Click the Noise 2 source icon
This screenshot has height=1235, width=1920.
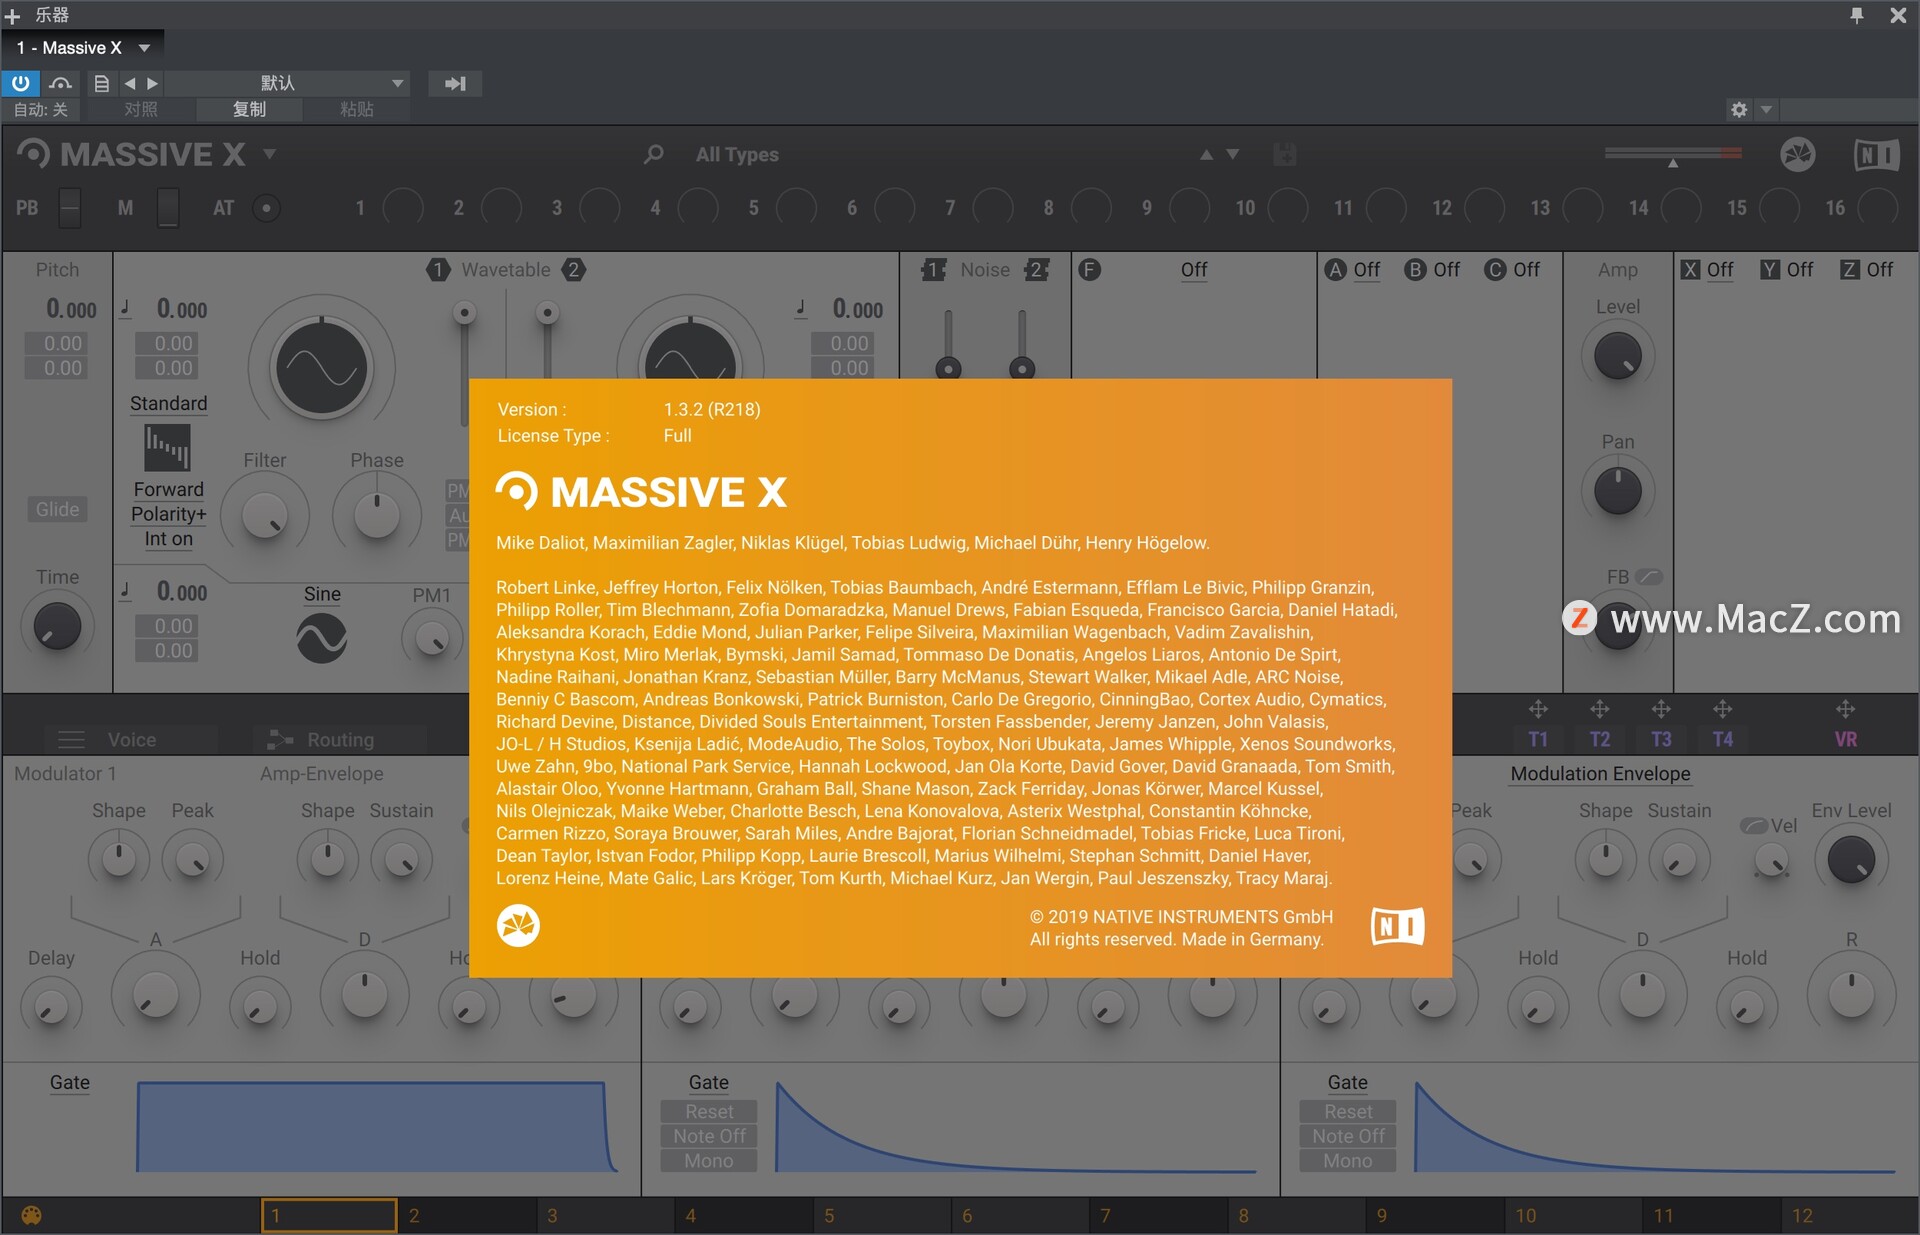click(1037, 270)
